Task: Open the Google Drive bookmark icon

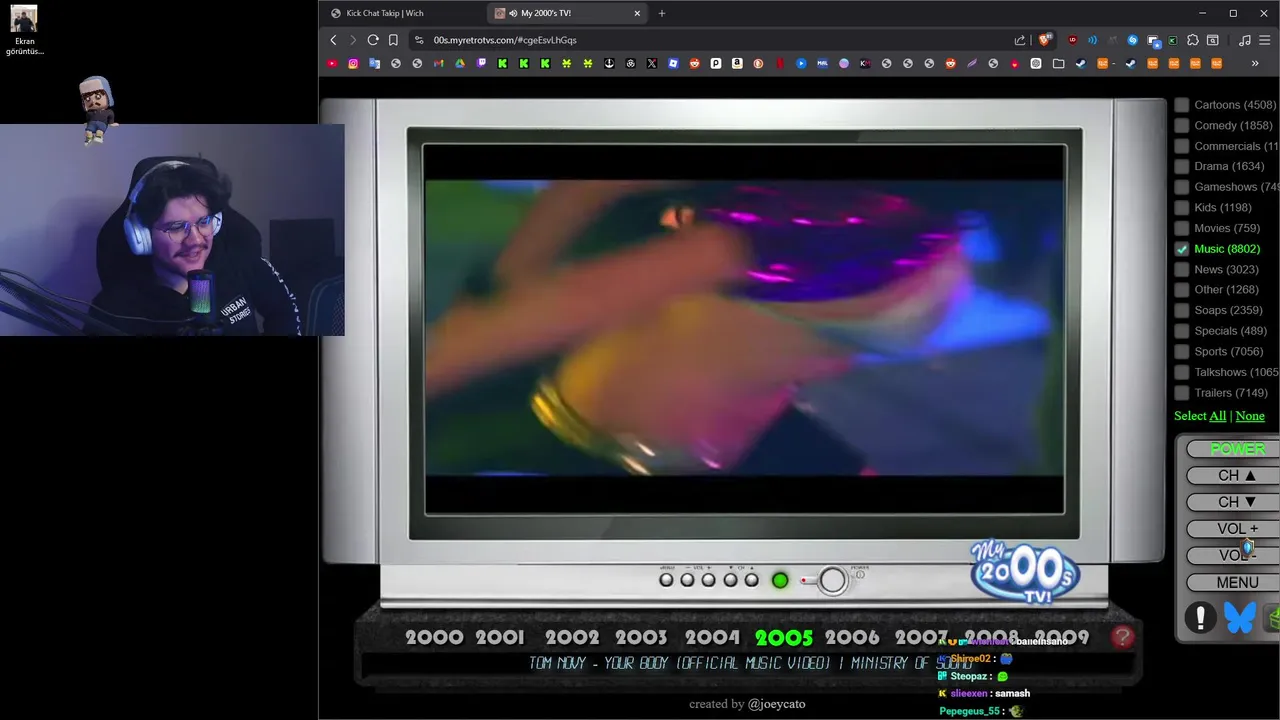Action: 460,63
